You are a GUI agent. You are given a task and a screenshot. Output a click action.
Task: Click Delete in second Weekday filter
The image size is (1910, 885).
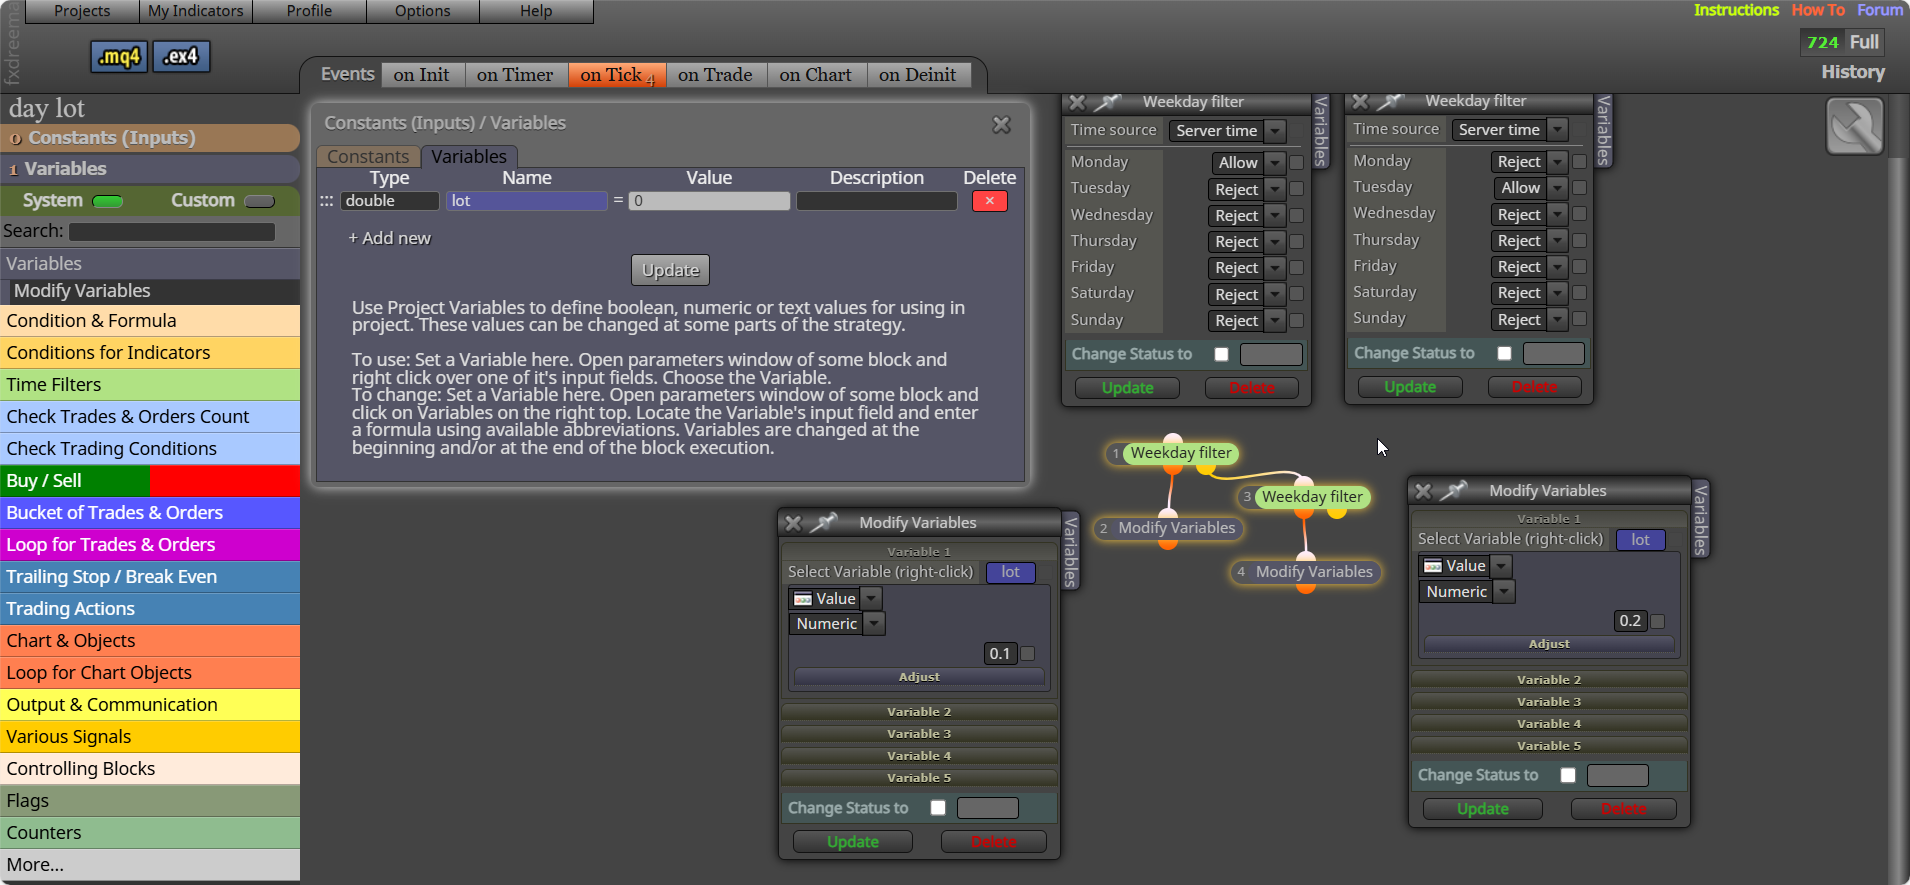[x=1535, y=387]
